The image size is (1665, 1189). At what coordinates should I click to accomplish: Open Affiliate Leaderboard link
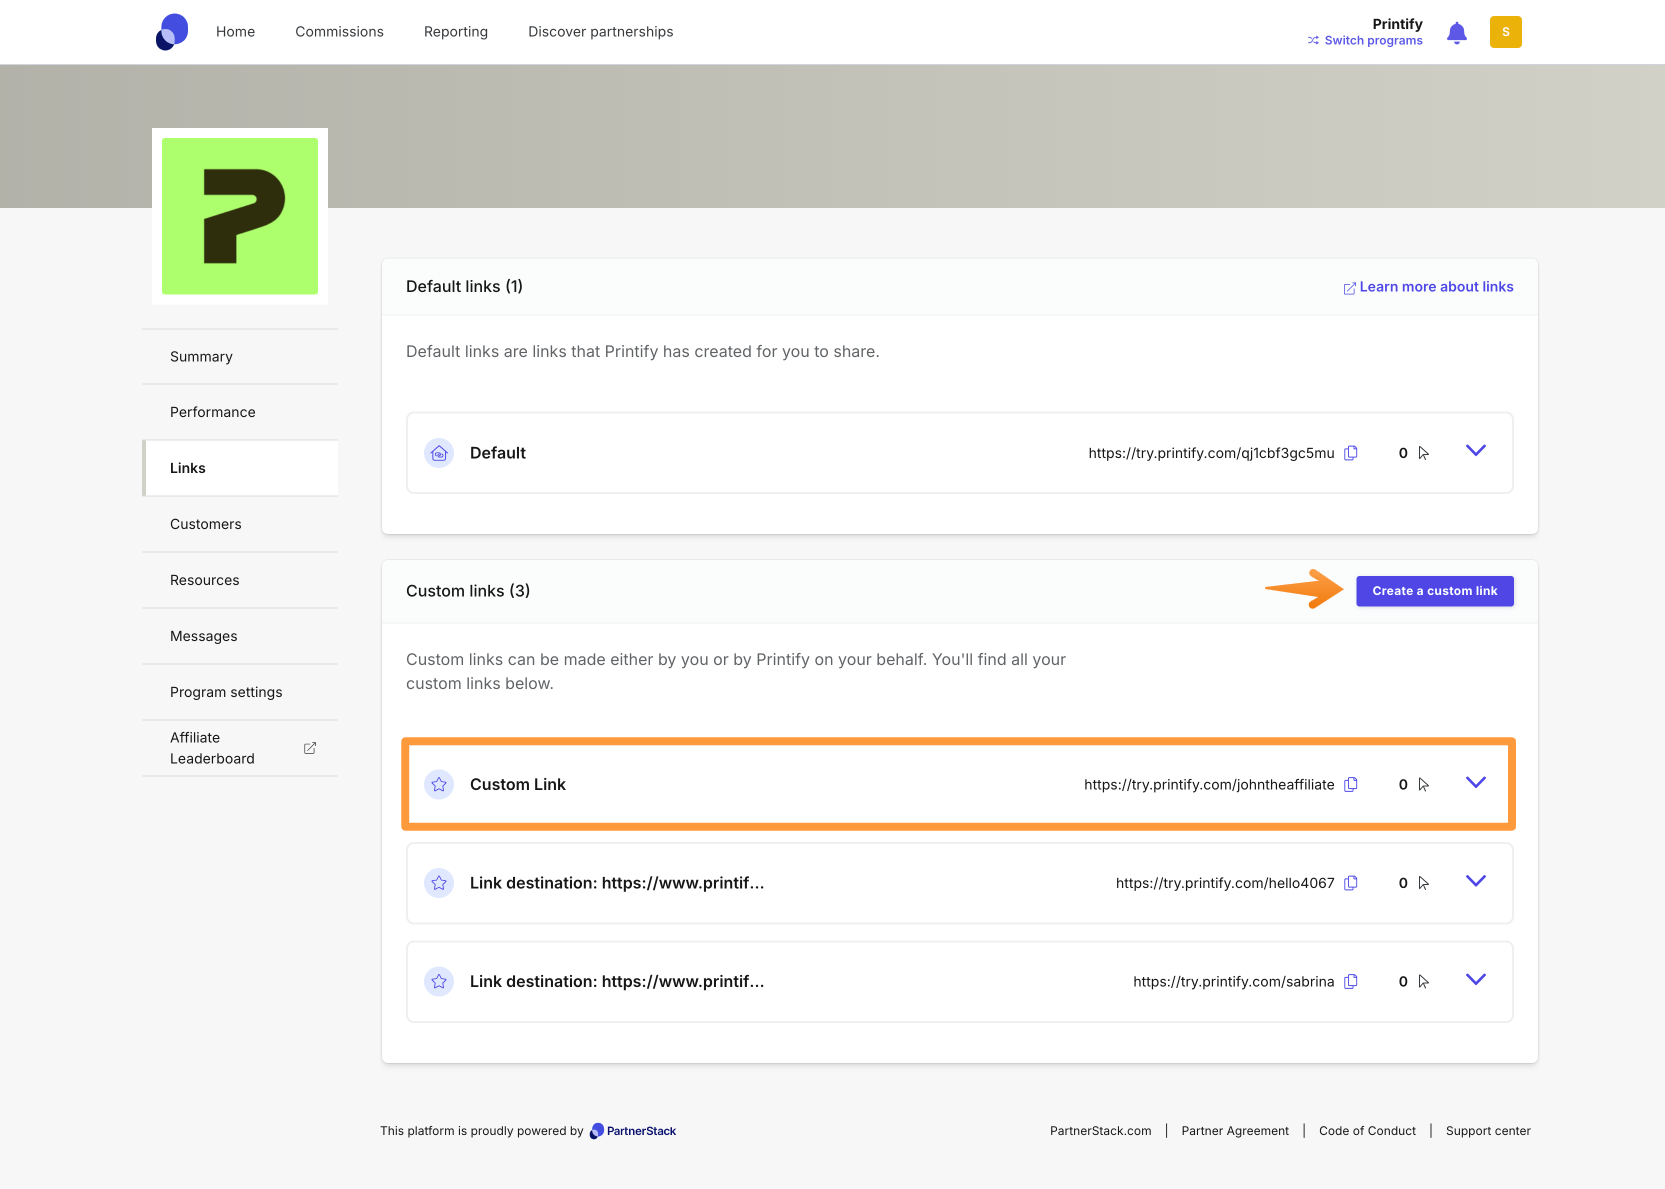(x=240, y=748)
